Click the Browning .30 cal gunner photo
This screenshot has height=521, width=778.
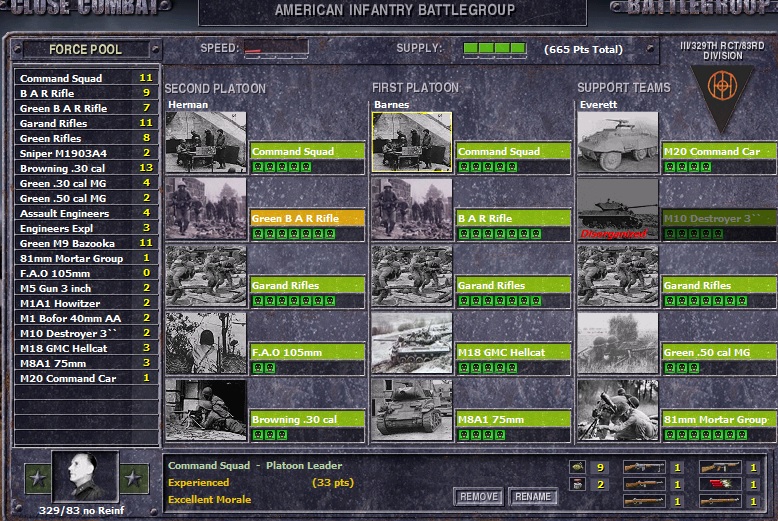pos(206,410)
